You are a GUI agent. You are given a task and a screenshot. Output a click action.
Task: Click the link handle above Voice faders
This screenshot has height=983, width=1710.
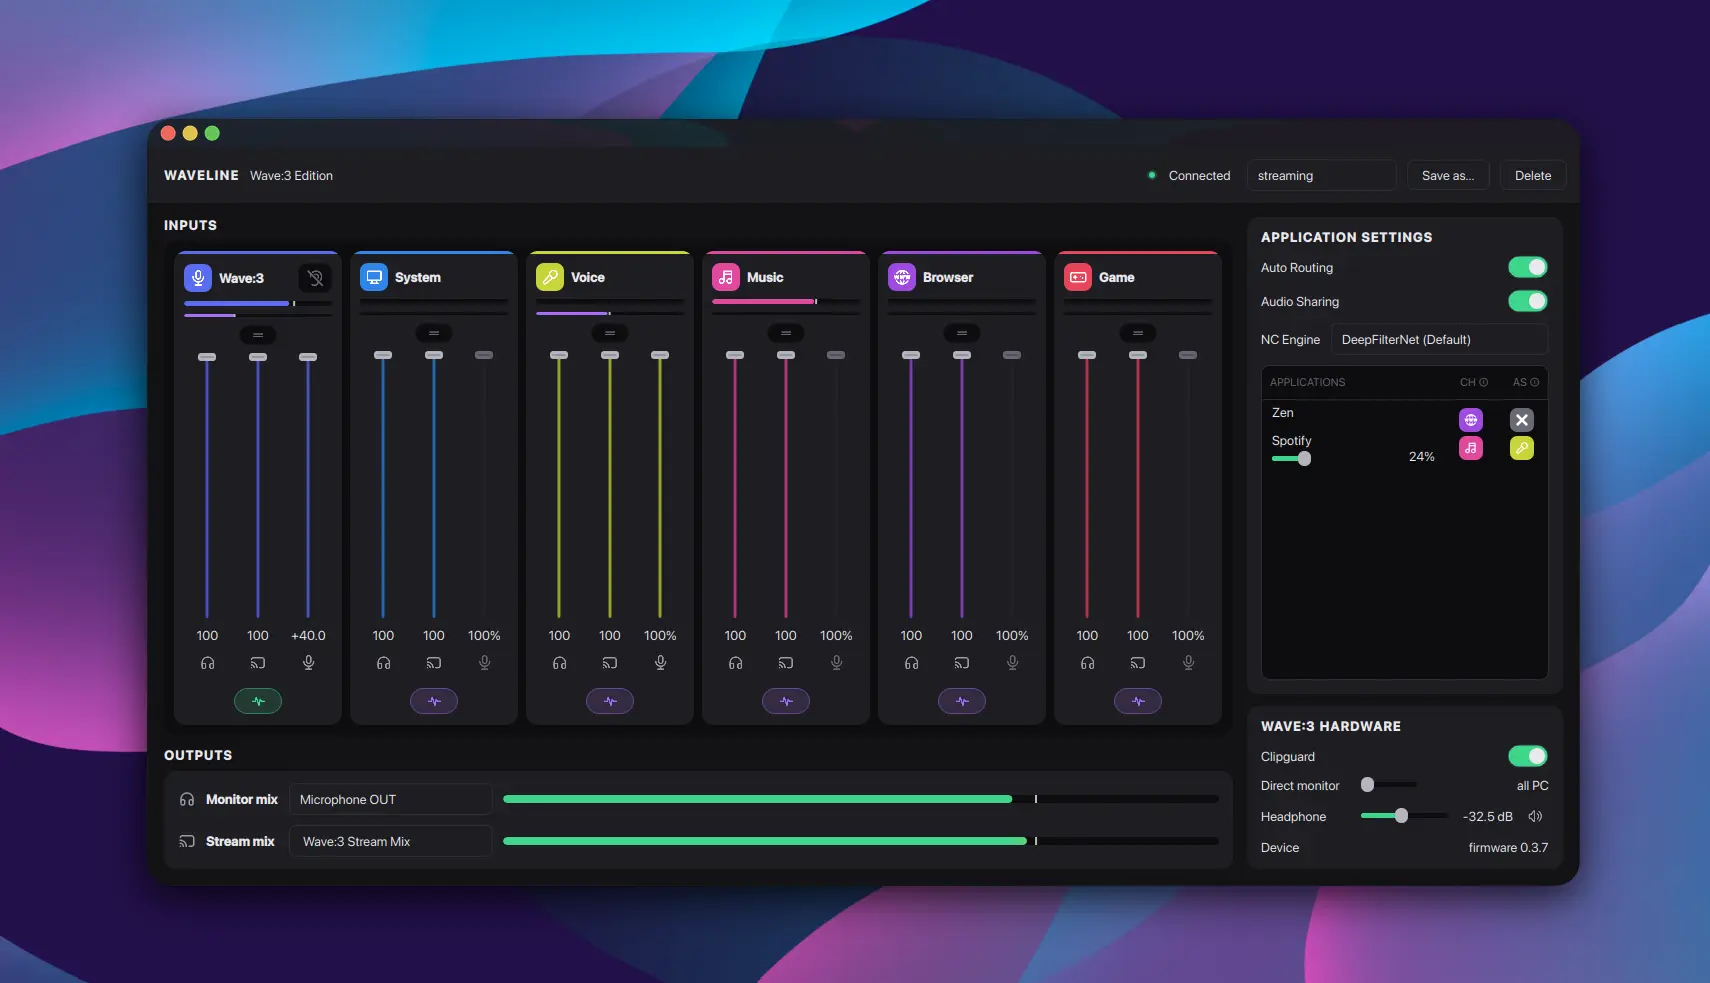[610, 333]
